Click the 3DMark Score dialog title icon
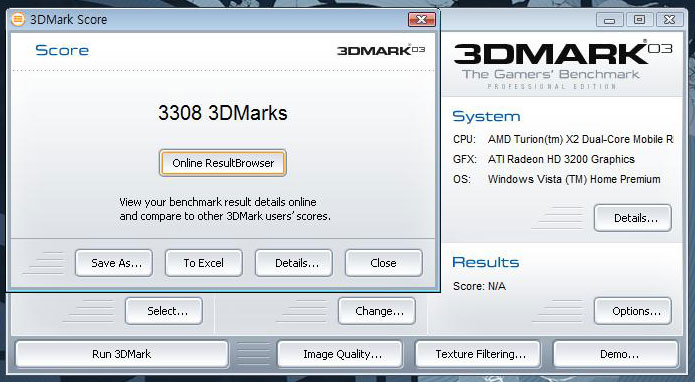695x382 pixels. point(18,19)
